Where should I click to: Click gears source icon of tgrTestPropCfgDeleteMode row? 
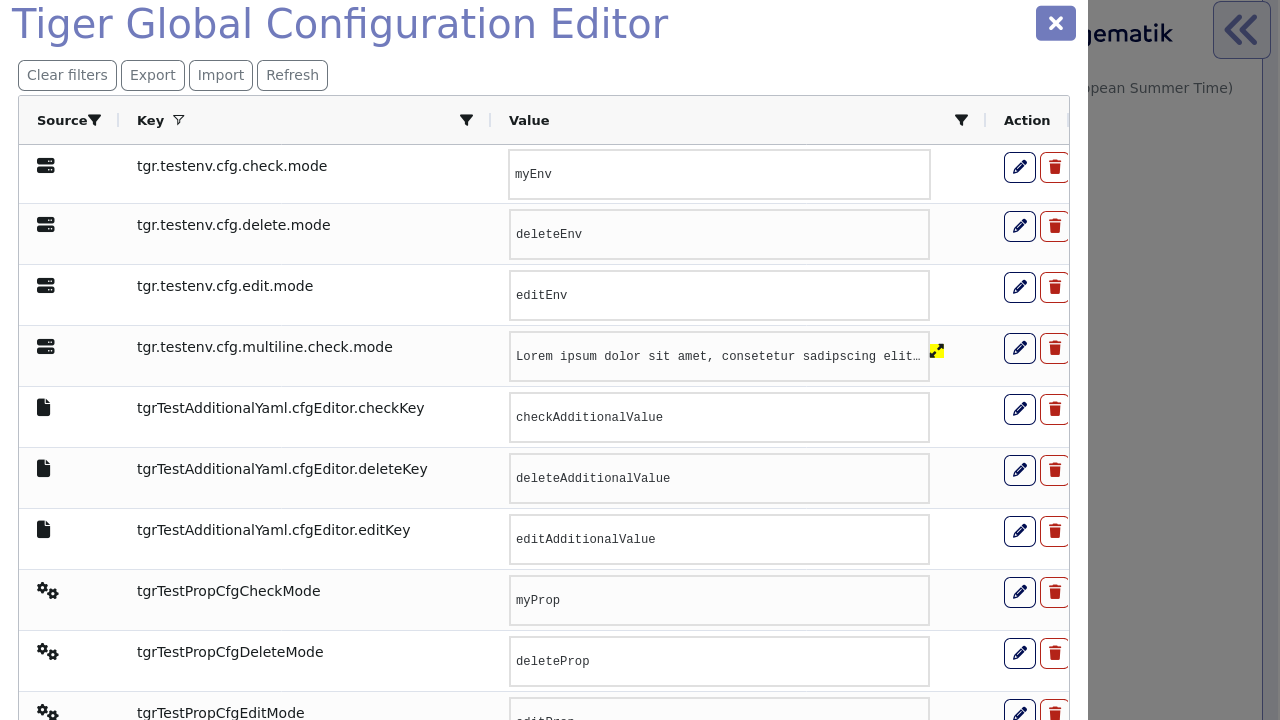point(48,652)
